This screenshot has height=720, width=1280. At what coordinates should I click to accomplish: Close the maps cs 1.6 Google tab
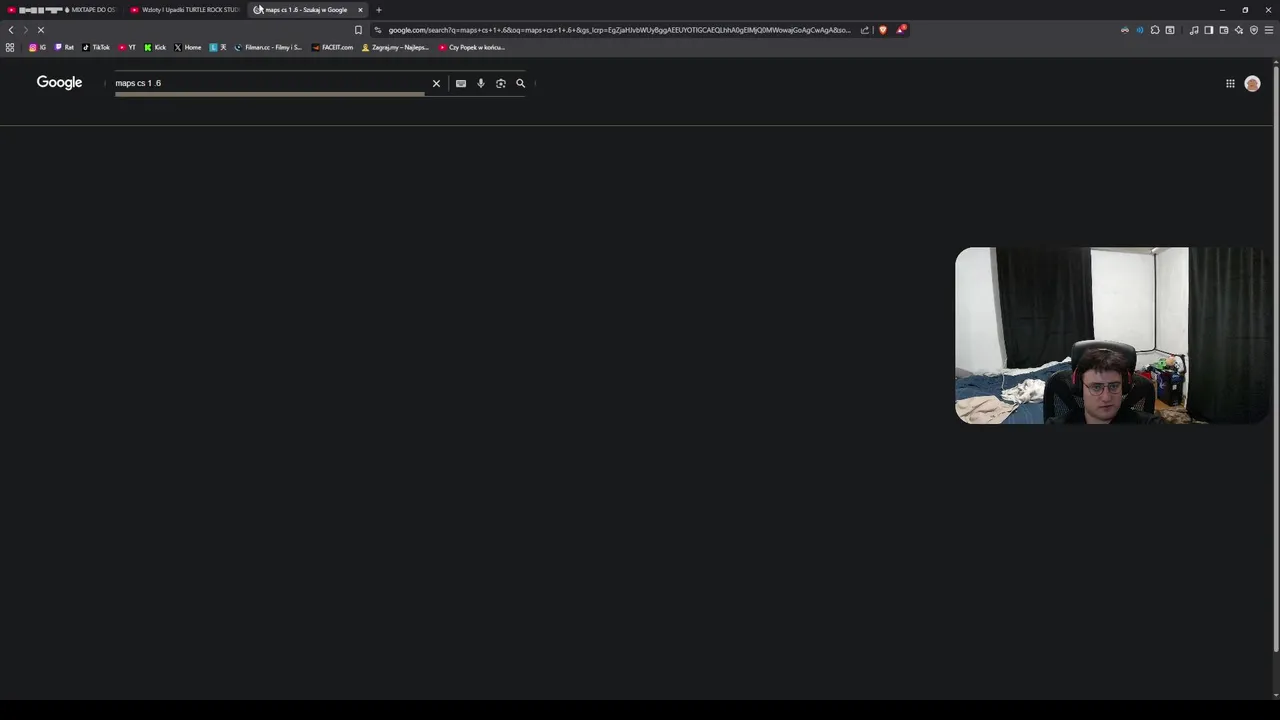tap(360, 10)
